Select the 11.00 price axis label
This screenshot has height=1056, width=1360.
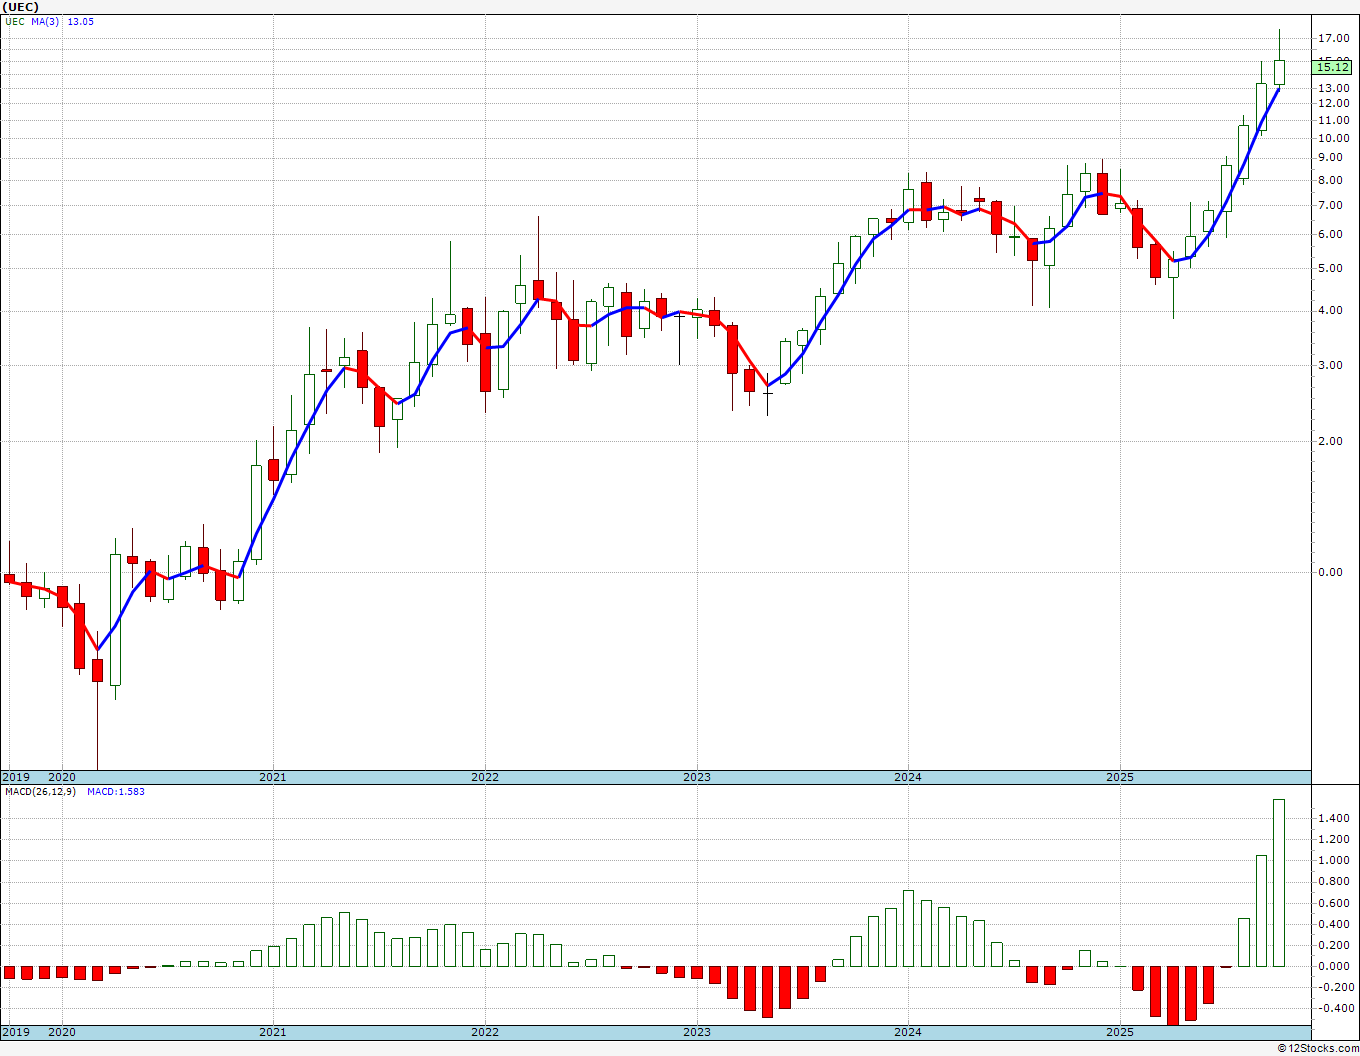tap(1334, 121)
